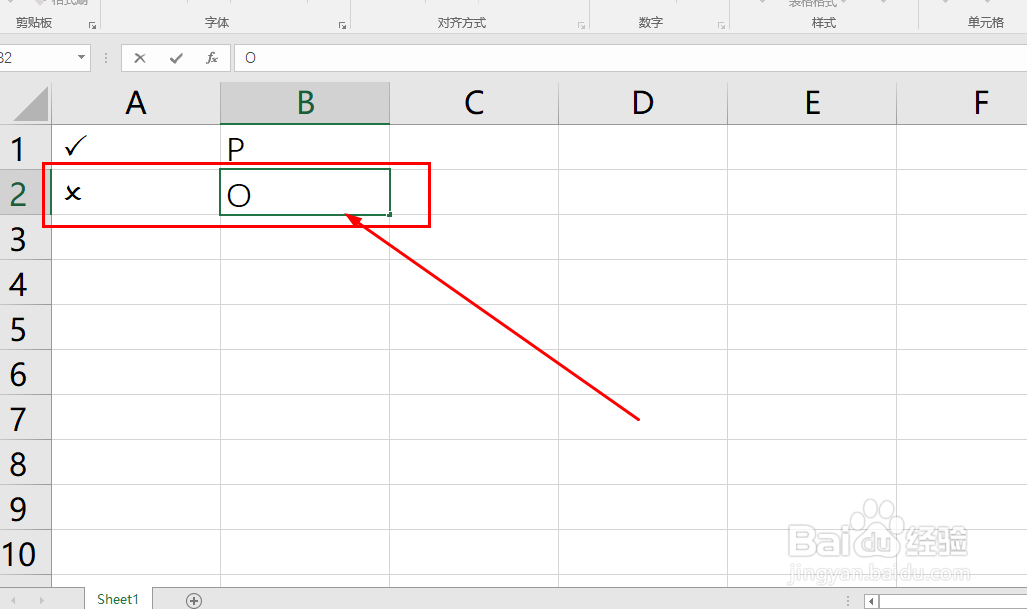
Task: Open the Insert Function fx dialog
Action: (212, 58)
